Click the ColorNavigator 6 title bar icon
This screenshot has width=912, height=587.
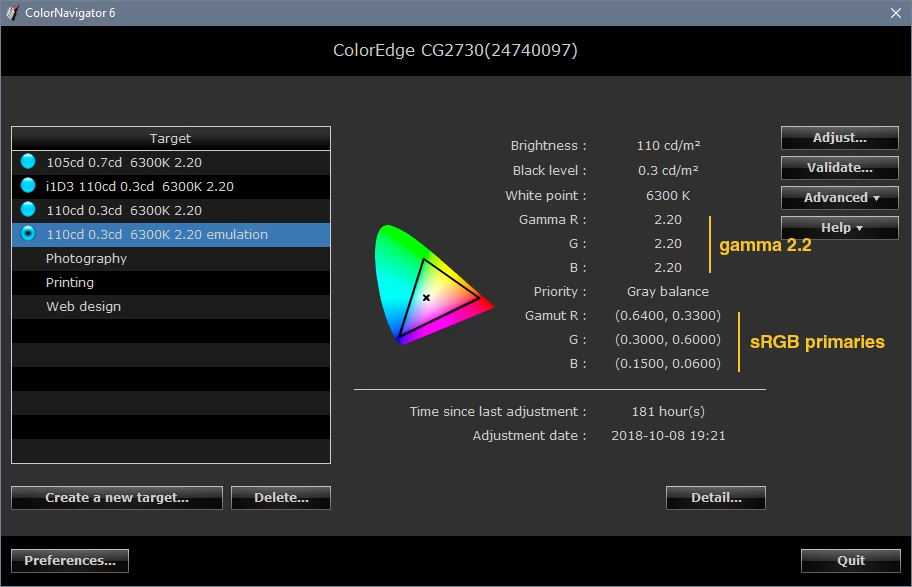[13, 12]
